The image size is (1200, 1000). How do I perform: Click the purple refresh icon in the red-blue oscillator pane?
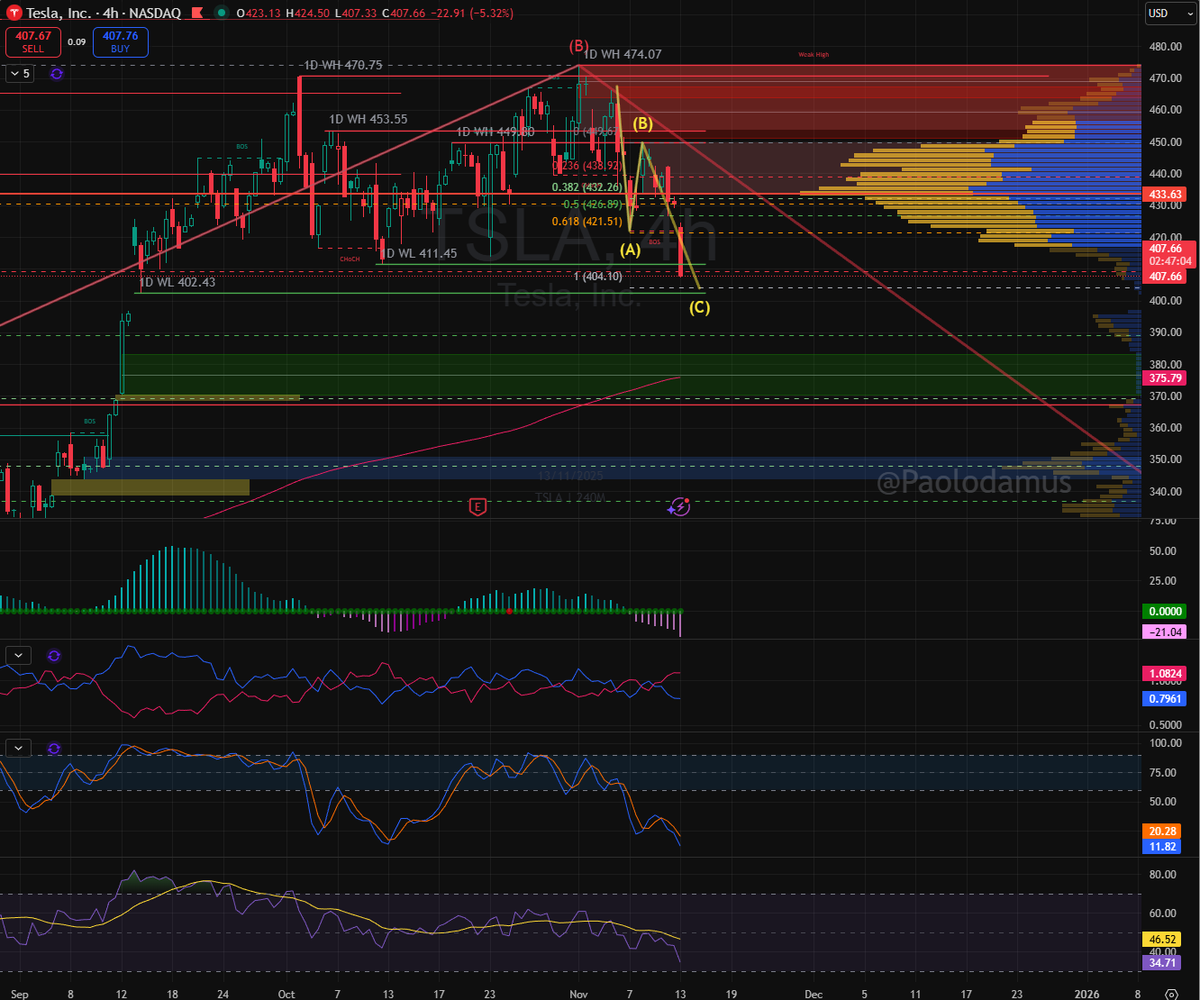click(54, 656)
